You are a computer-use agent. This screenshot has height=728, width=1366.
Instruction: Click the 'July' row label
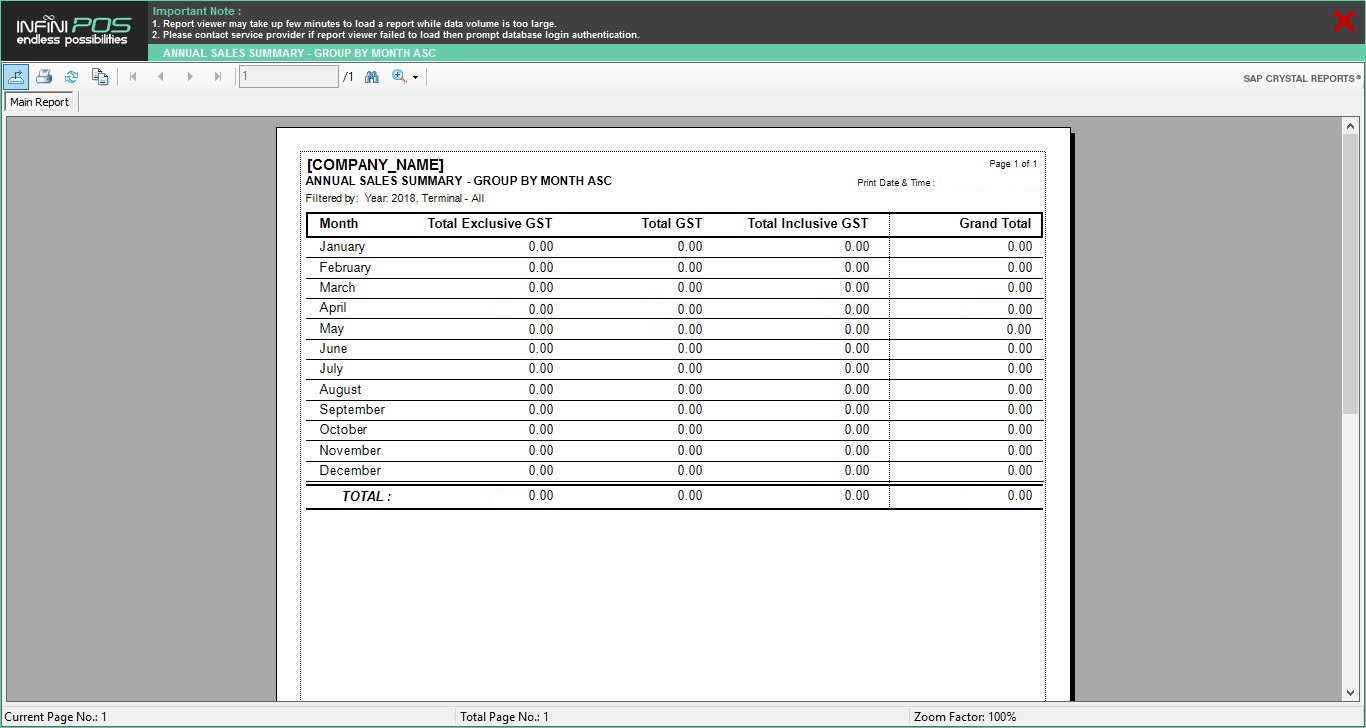click(331, 368)
